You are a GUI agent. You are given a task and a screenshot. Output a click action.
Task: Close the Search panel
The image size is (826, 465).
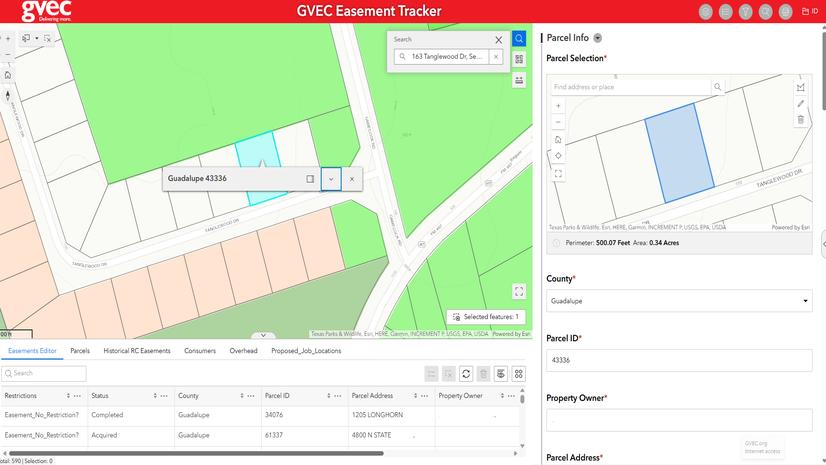pos(498,39)
